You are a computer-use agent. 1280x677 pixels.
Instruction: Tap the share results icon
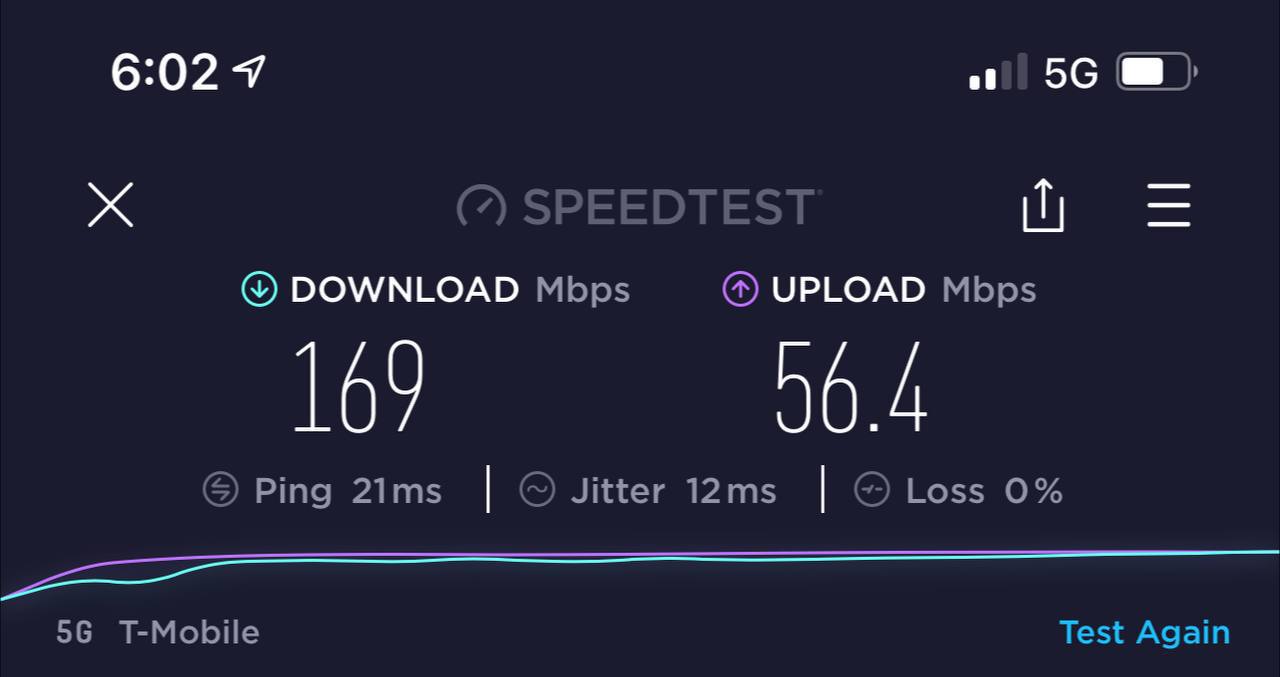pos(1043,206)
